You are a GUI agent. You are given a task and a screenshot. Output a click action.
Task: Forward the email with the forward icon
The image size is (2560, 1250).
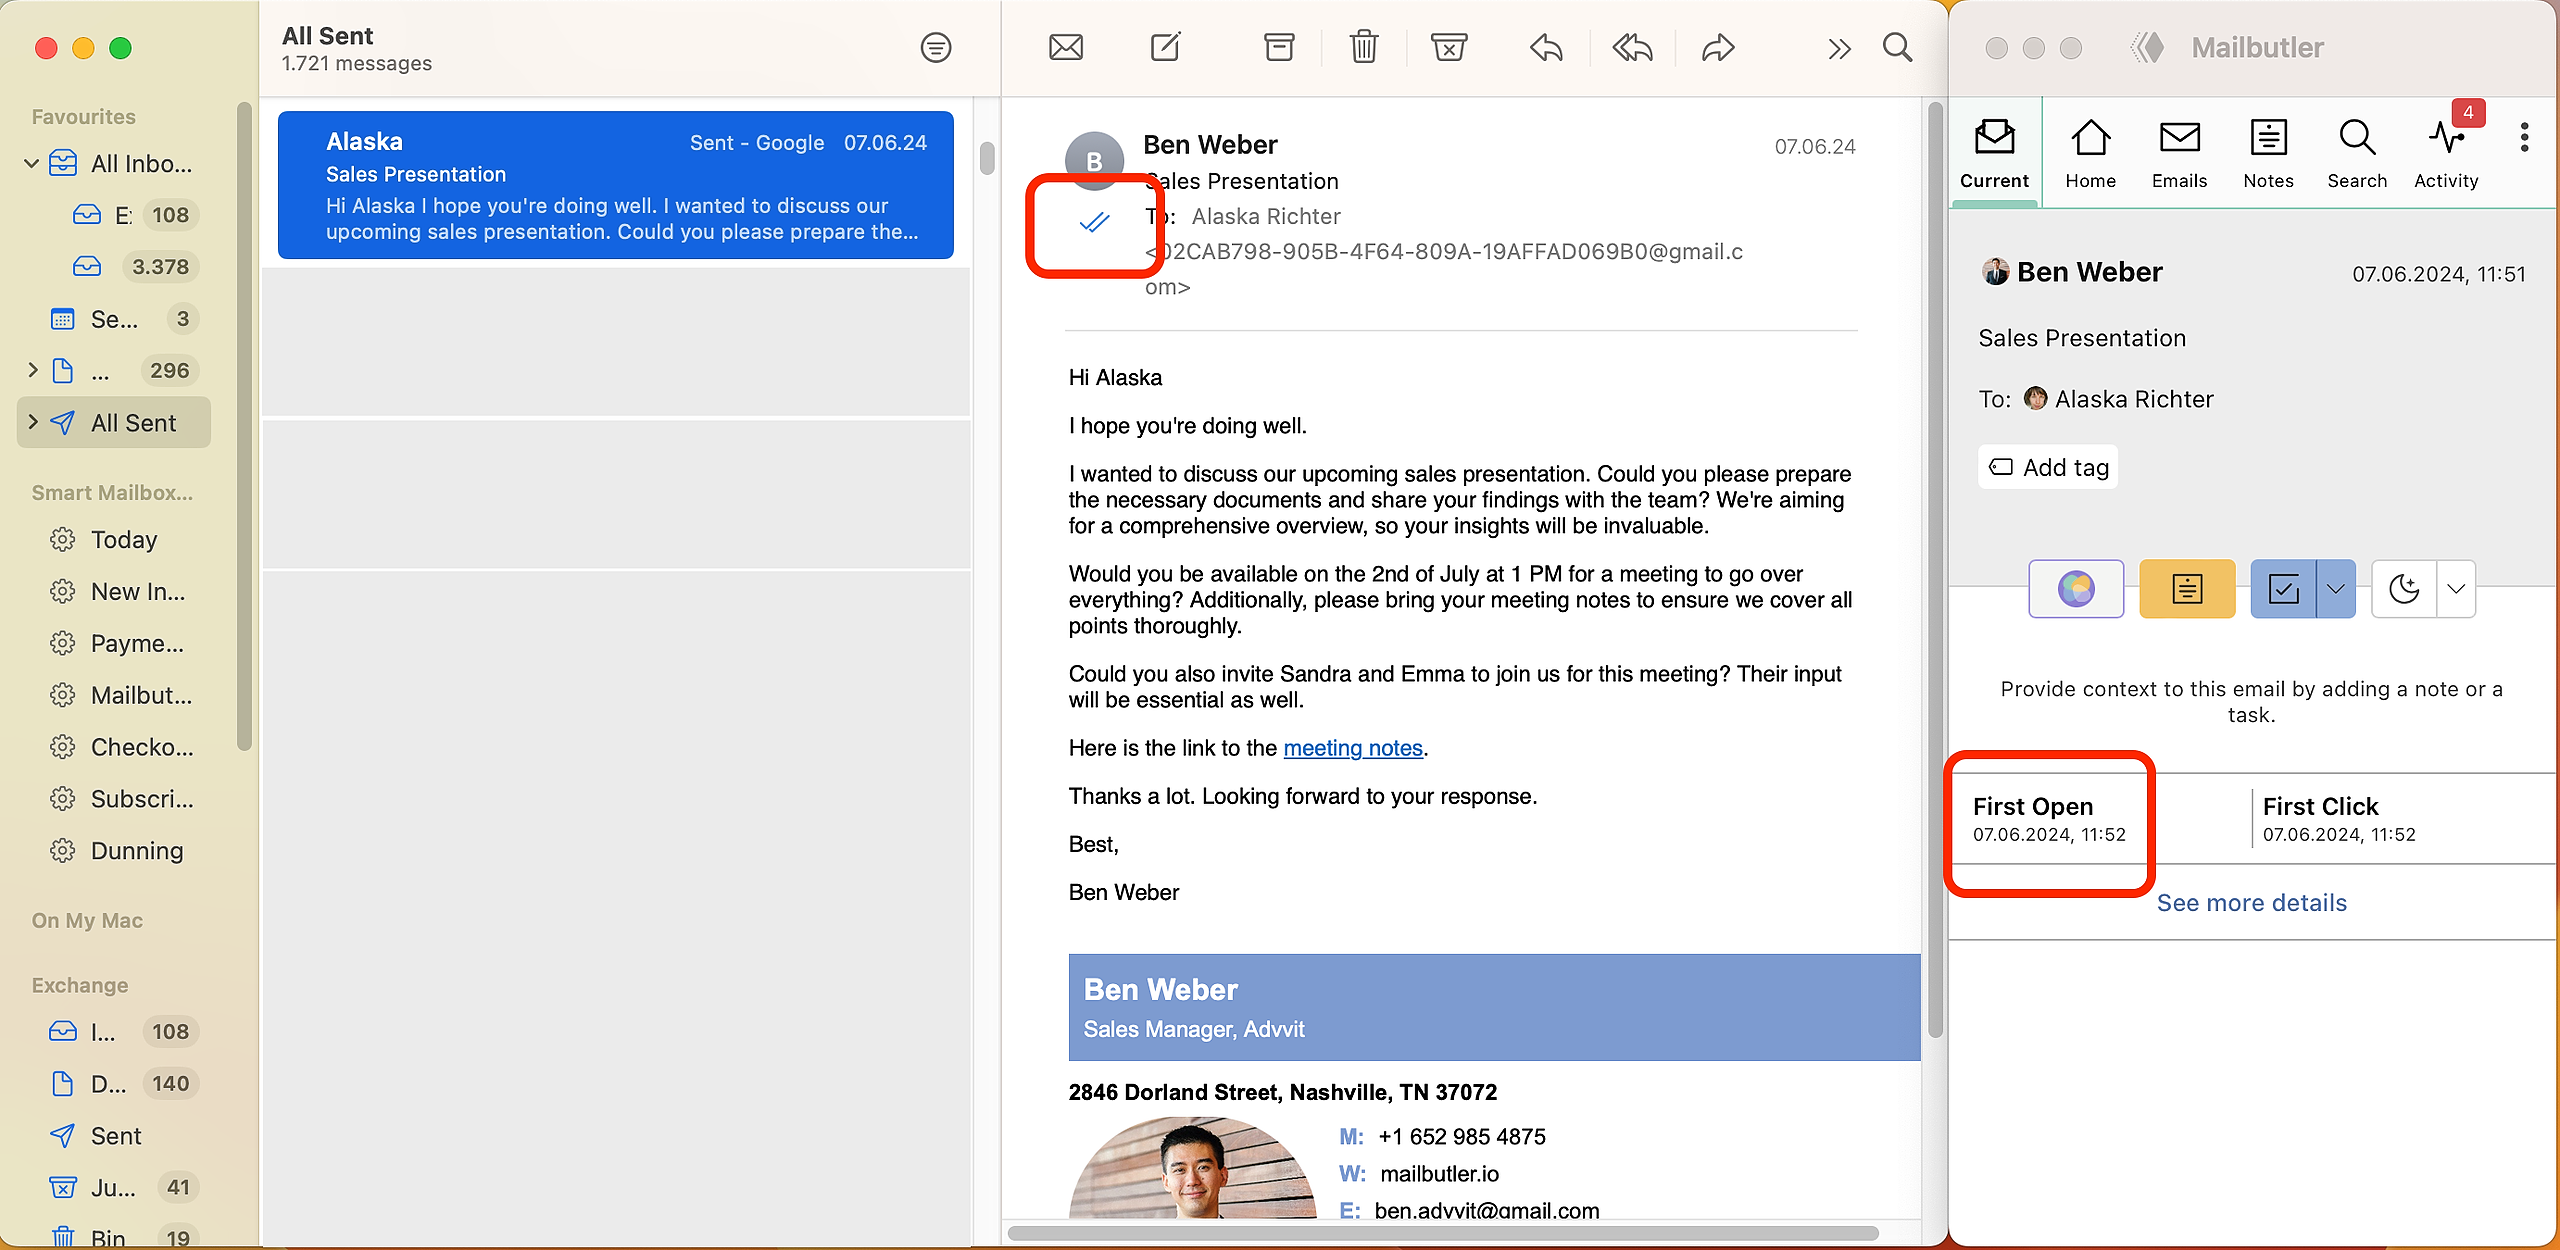(x=1718, y=47)
